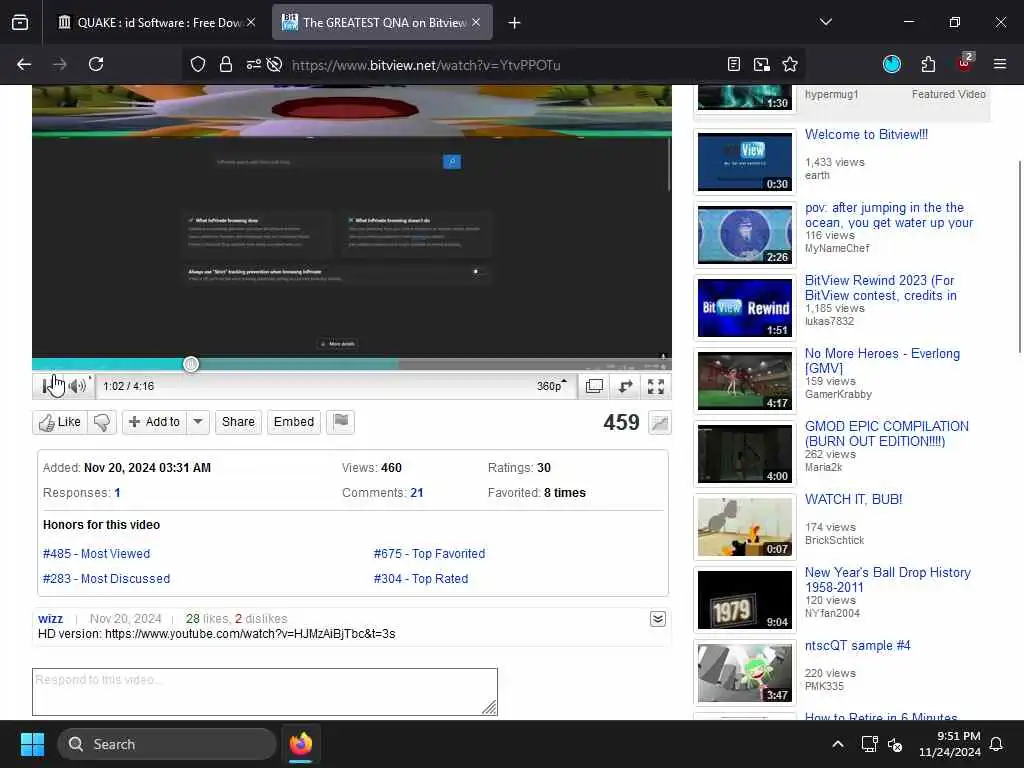1024x768 pixels.
Task: Open the blue circular extension icon
Action: pyautogui.click(x=891, y=64)
